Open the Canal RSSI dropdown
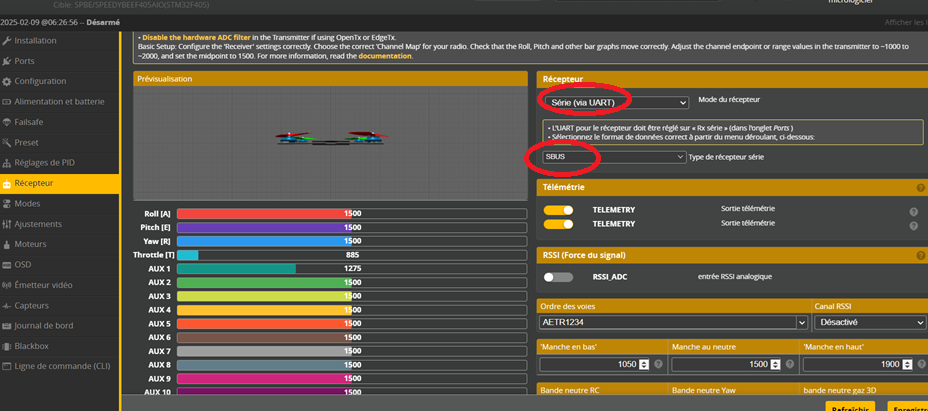 pos(869,322)
